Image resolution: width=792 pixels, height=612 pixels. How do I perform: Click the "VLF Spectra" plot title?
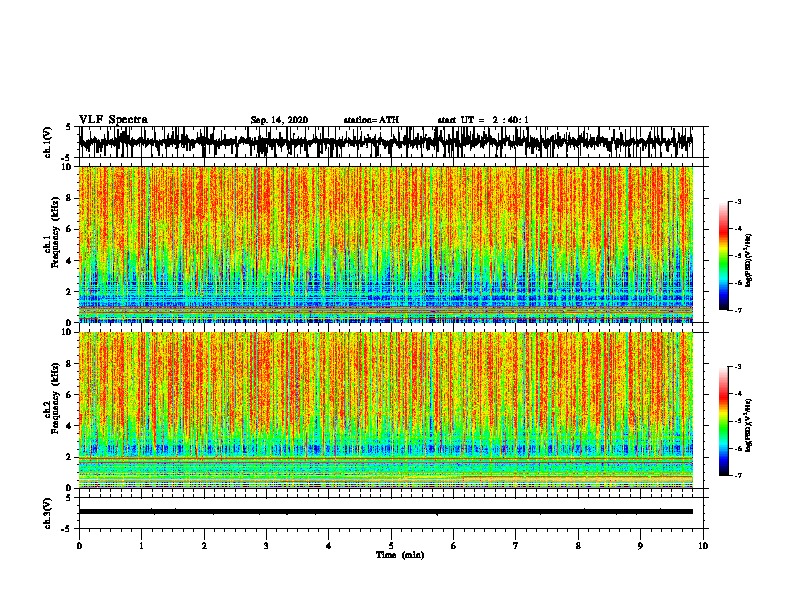[x=113, y=120]
